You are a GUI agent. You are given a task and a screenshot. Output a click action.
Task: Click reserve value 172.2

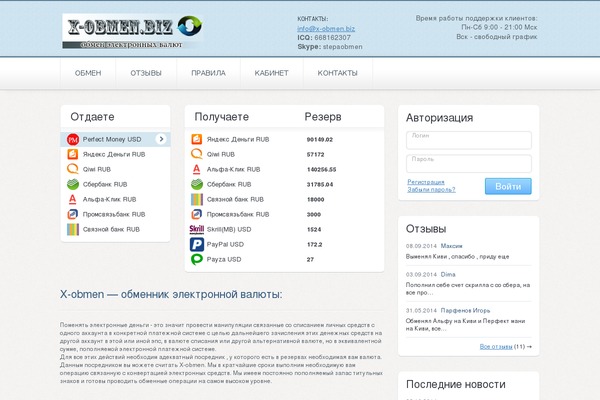(314, 245)
